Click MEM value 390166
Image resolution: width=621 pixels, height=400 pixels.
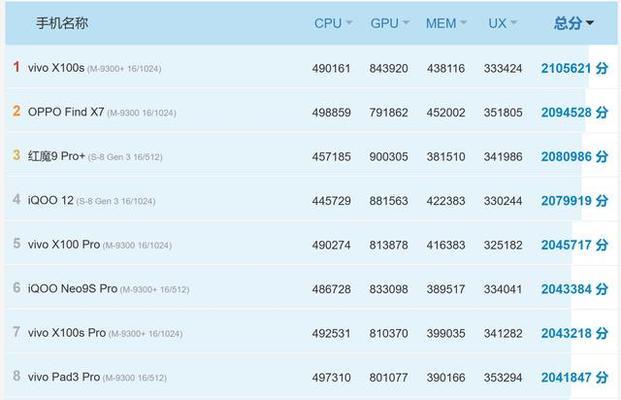click(446, 377)
